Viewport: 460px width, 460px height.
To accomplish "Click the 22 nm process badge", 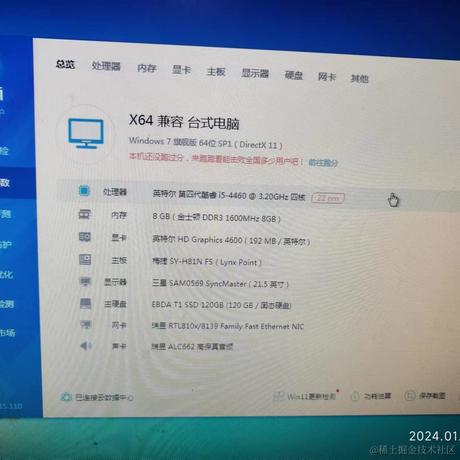I will point(328,198).
